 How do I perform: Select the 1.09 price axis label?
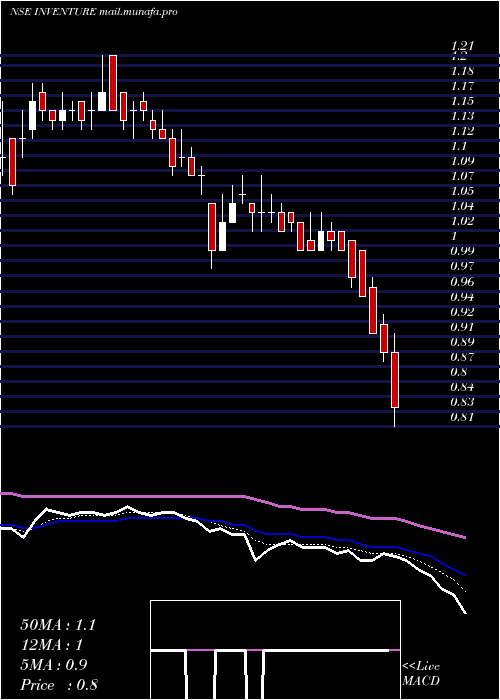462,161
